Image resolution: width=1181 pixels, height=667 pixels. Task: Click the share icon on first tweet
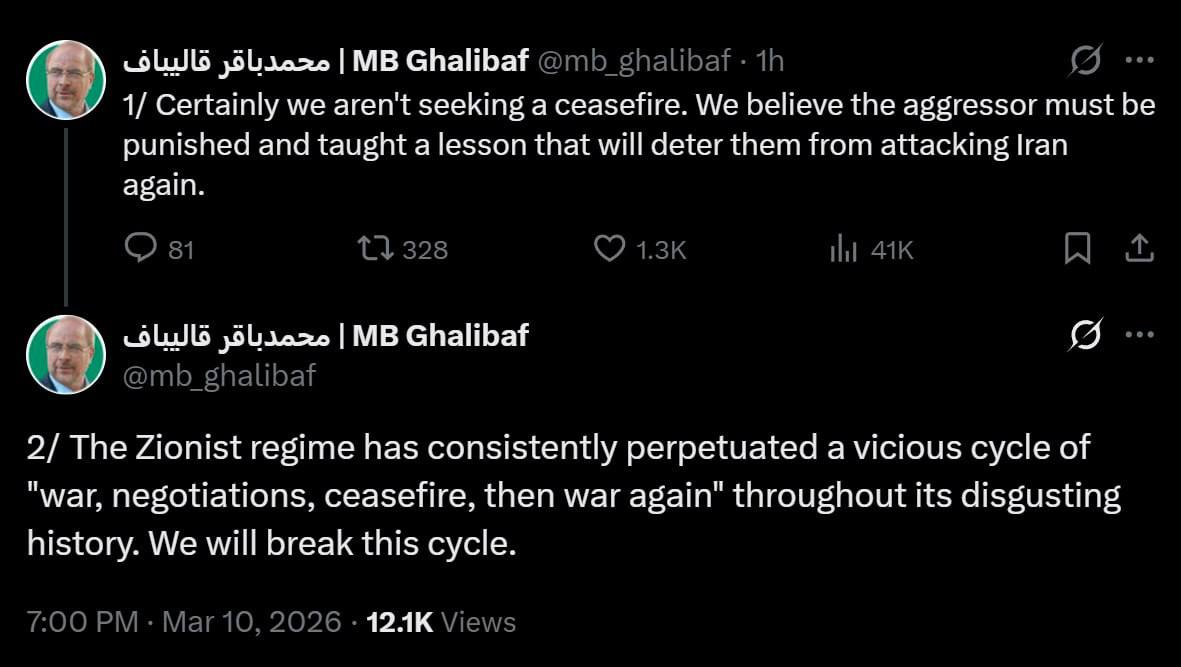pos(1139,248)
